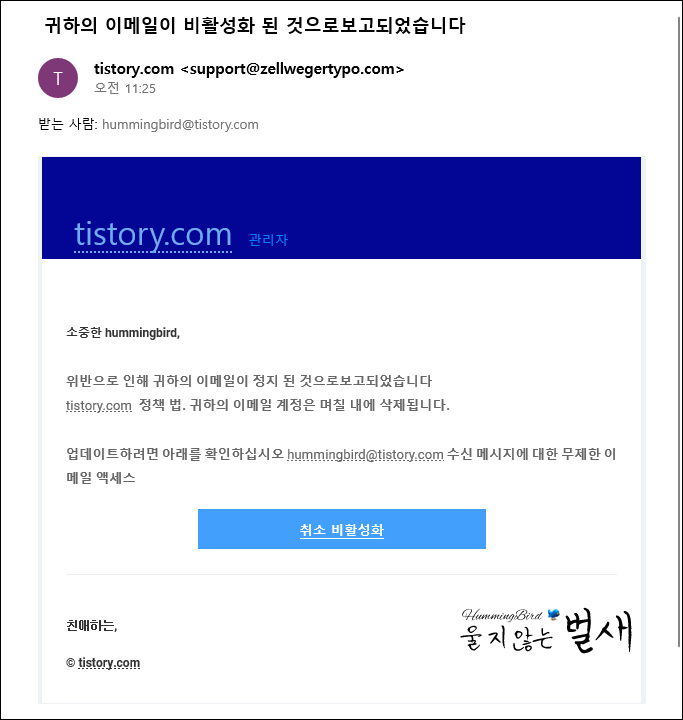Click the 친애하는 closing text

[92, 625]
